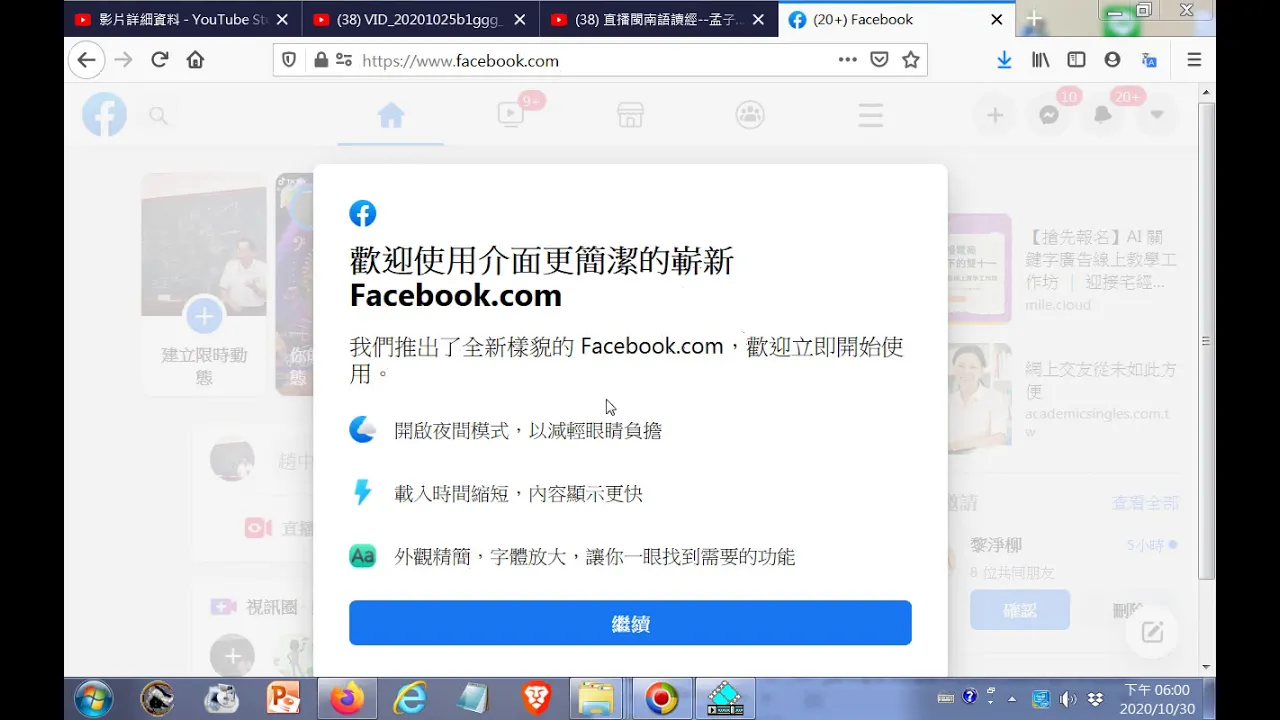Toggle the Firefox sidebar view
1280x720 pixels.
(1076, 60)
